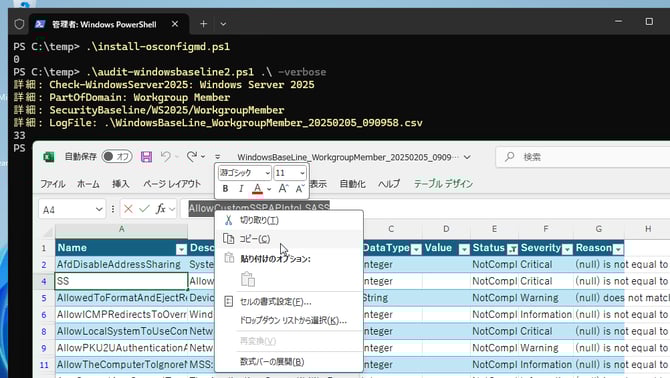Open the PowerShell new tab profile dropdown
Screen dimensions: 670x378
pyautogui.click(x=223, y=24)
